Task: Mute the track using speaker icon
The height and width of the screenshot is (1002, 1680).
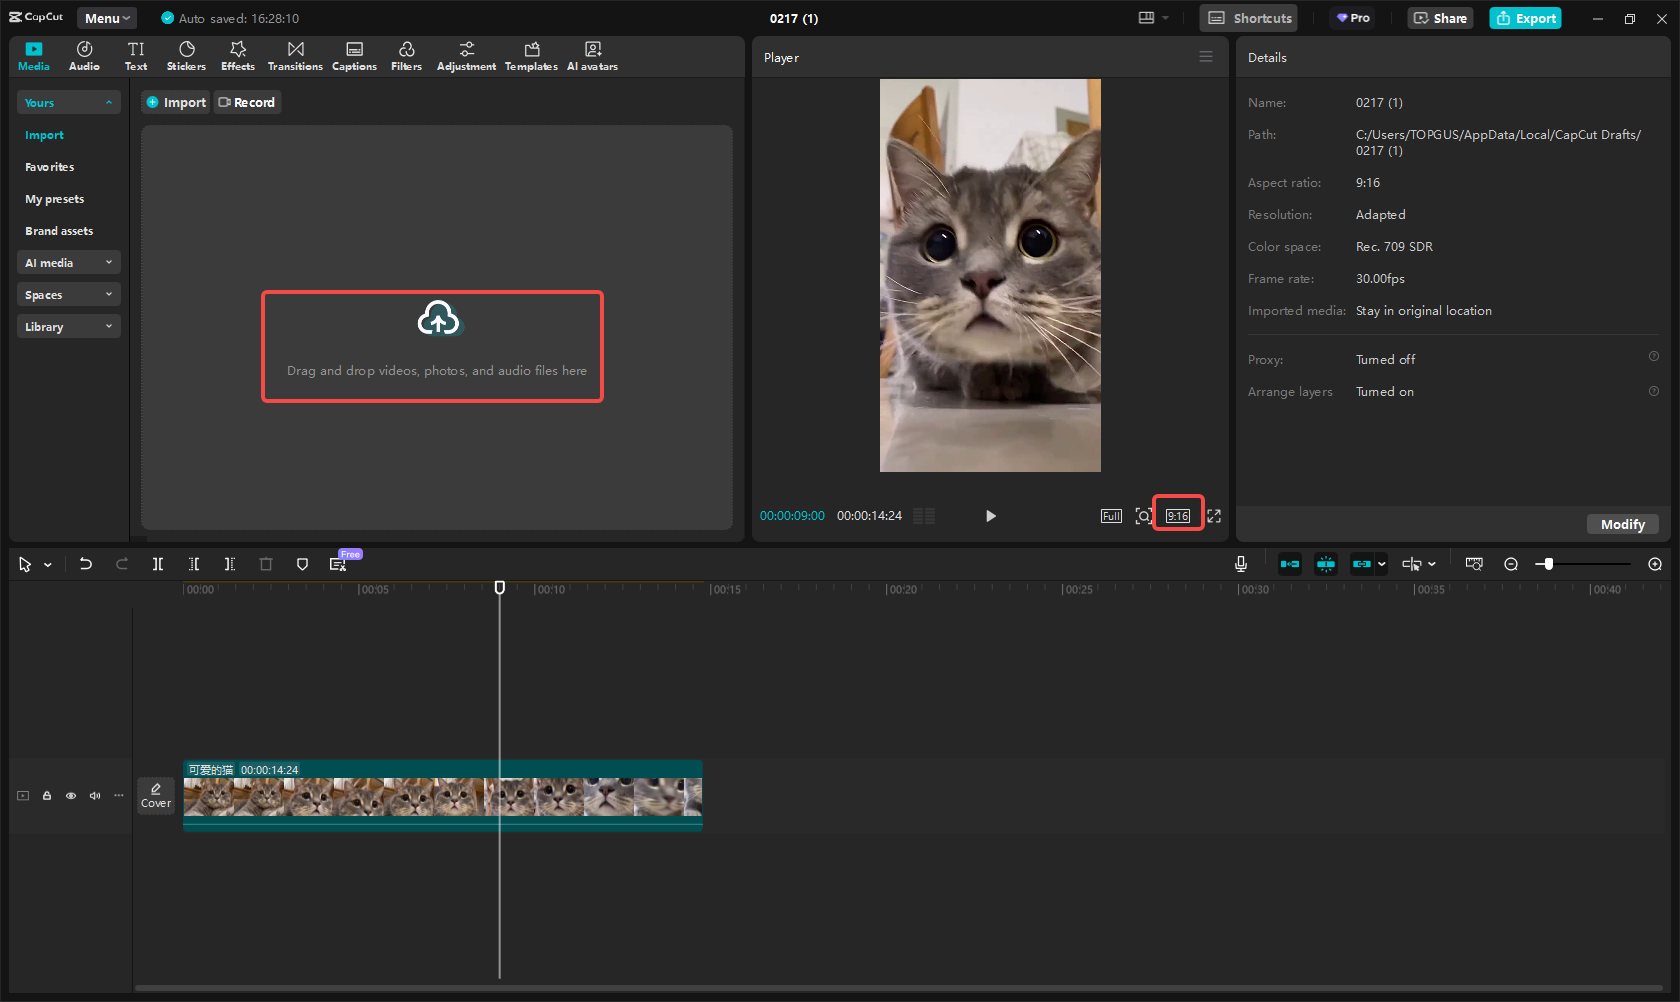Action: point(95,796)
